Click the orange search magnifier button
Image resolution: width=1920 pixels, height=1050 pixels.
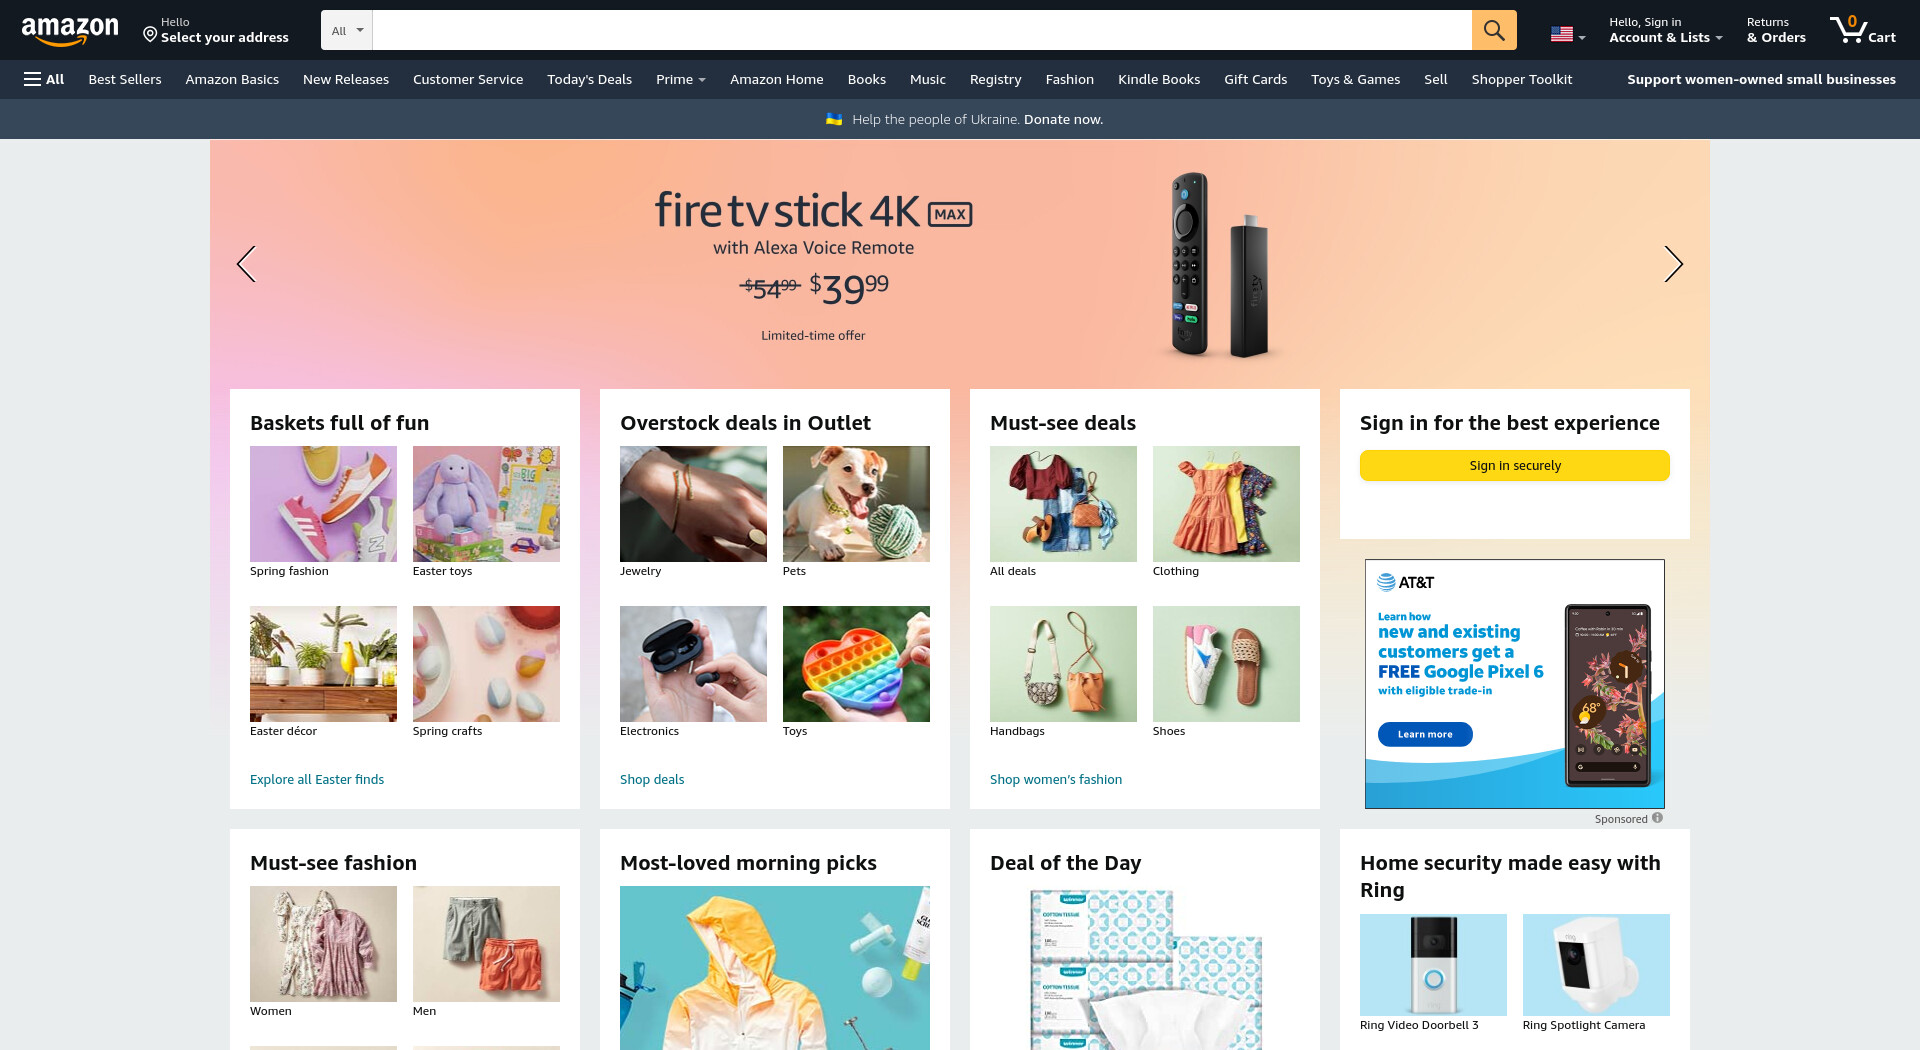pos(1494,30)
